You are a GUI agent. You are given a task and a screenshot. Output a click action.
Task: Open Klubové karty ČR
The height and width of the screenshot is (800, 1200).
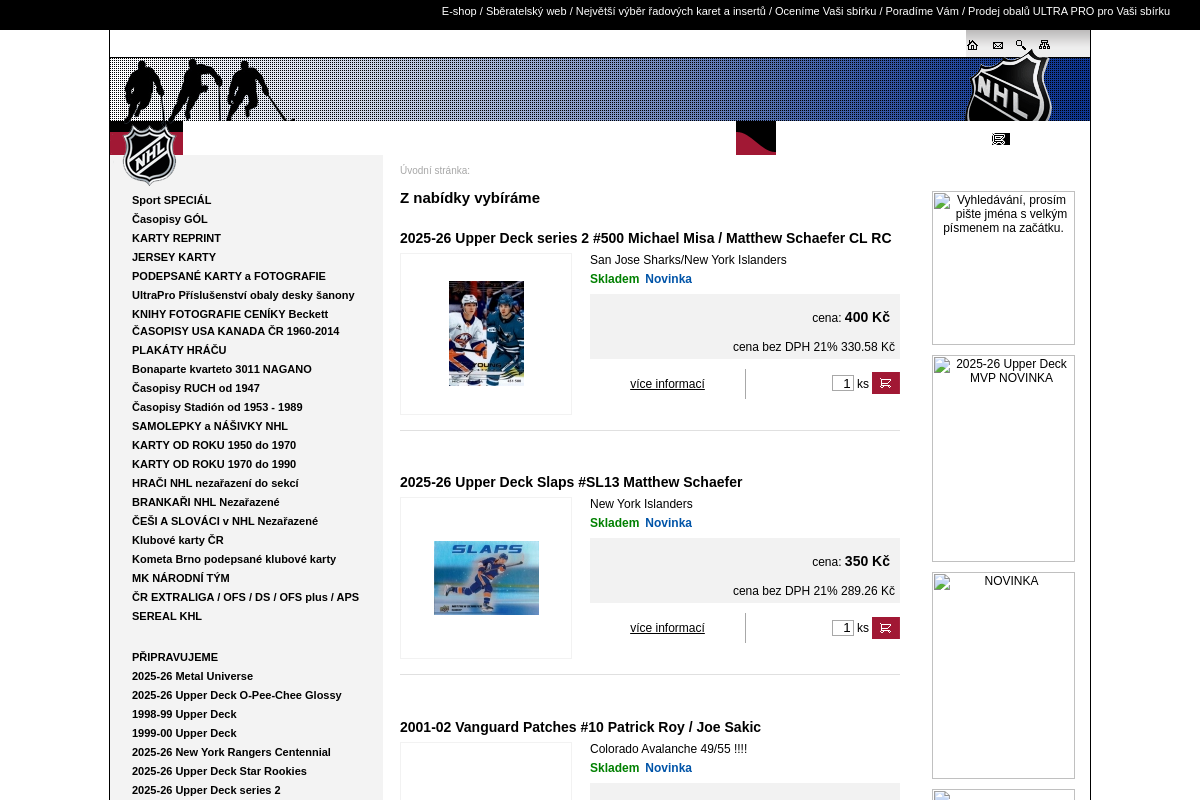[x=178, y=540]
